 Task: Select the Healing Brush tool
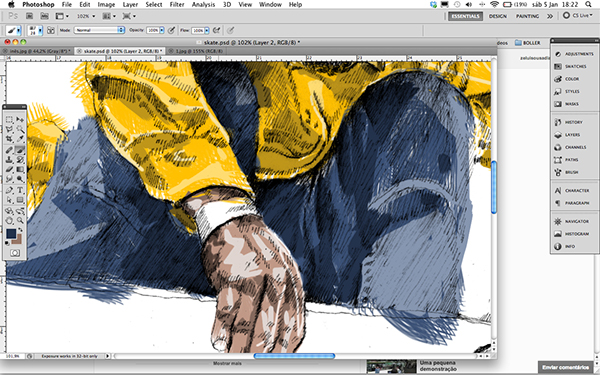click(x=9, y=150)
